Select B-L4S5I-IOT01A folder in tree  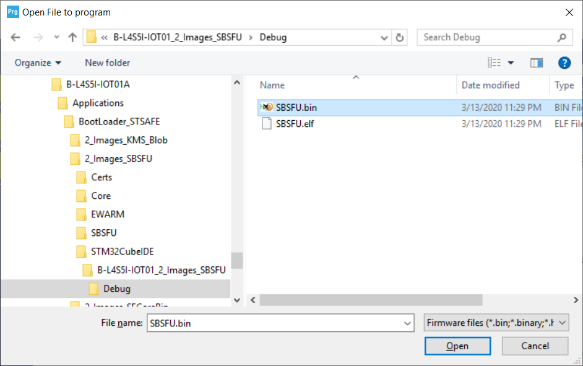(98, 84)
